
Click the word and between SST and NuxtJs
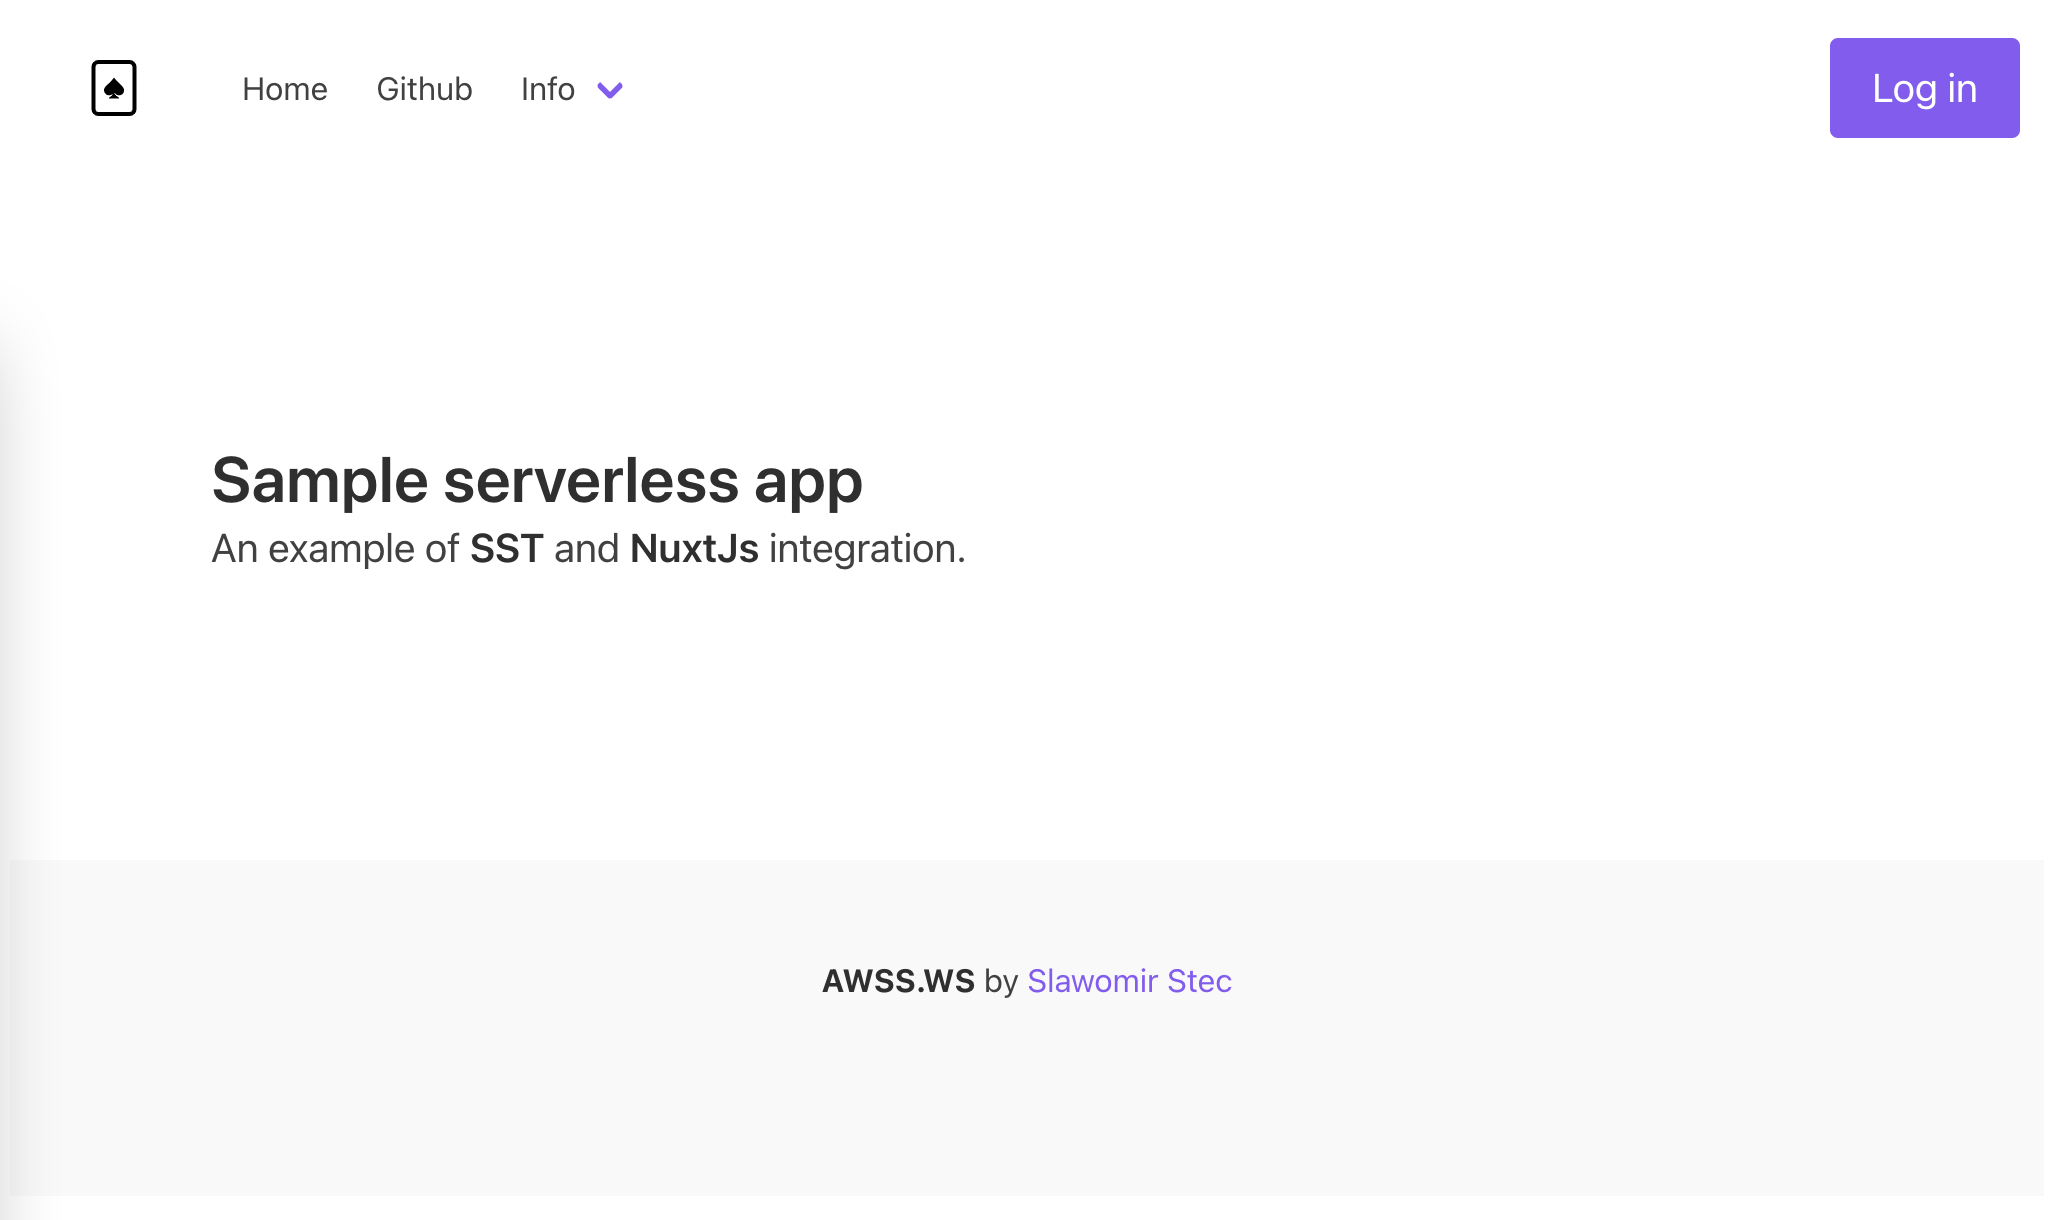(586, 549)
